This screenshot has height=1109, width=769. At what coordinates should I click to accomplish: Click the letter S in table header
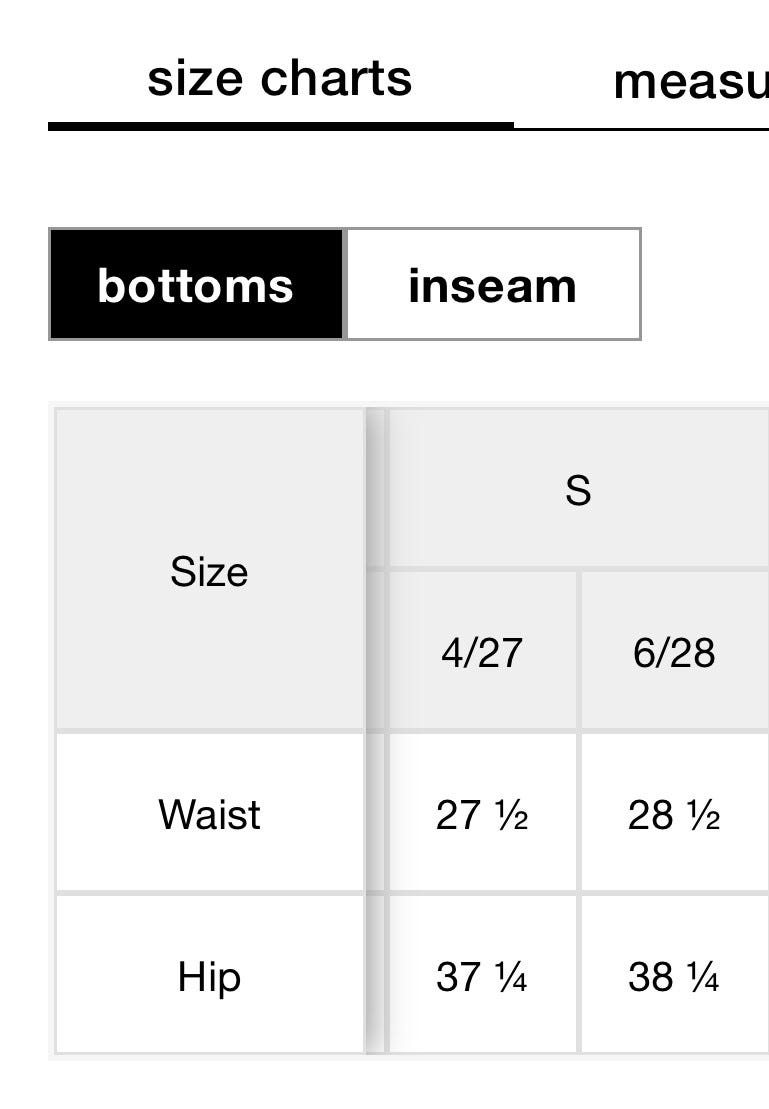[579, 489]
